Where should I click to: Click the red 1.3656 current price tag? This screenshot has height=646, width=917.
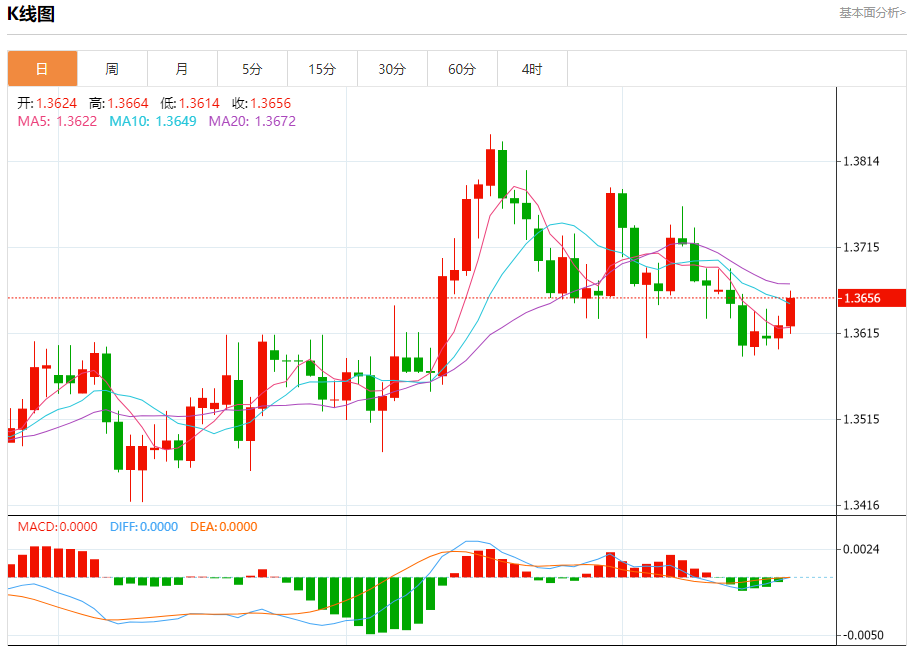click(x=871, y=298)
